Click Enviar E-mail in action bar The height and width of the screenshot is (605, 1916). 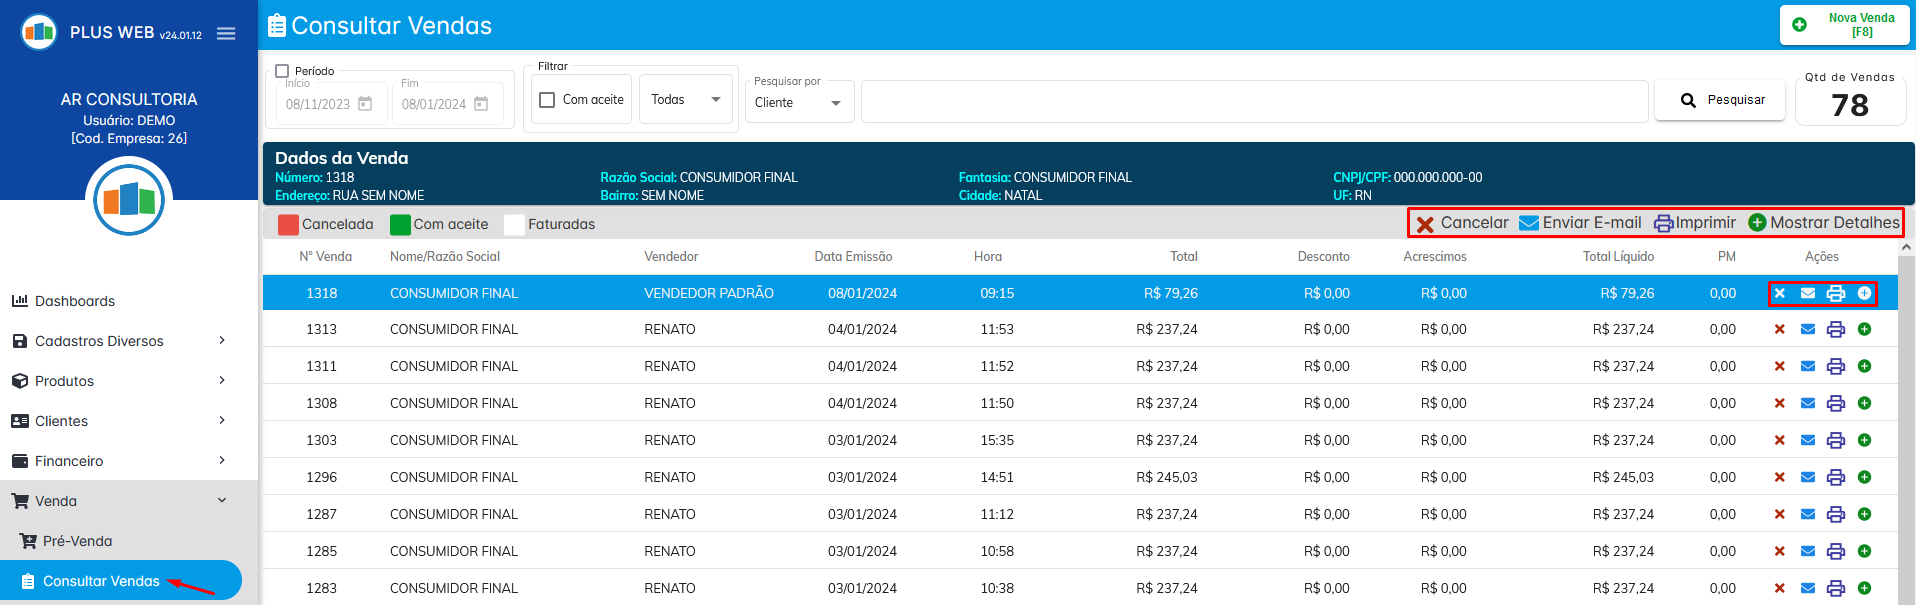1580,223
